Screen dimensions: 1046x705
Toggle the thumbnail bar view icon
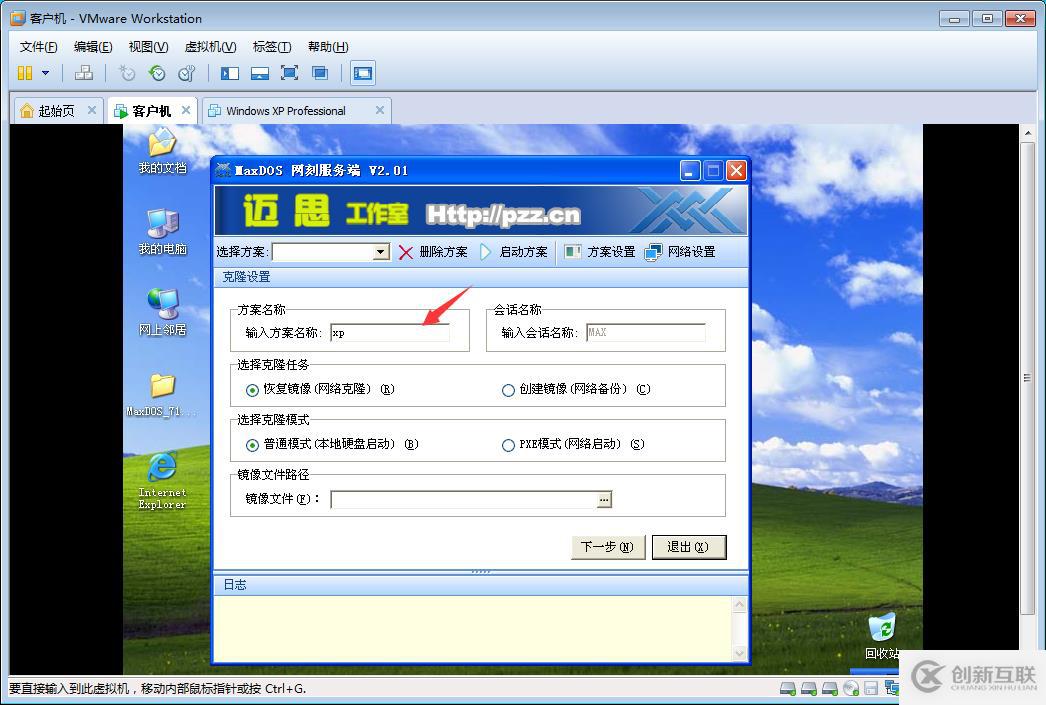(x=259, y=73)
